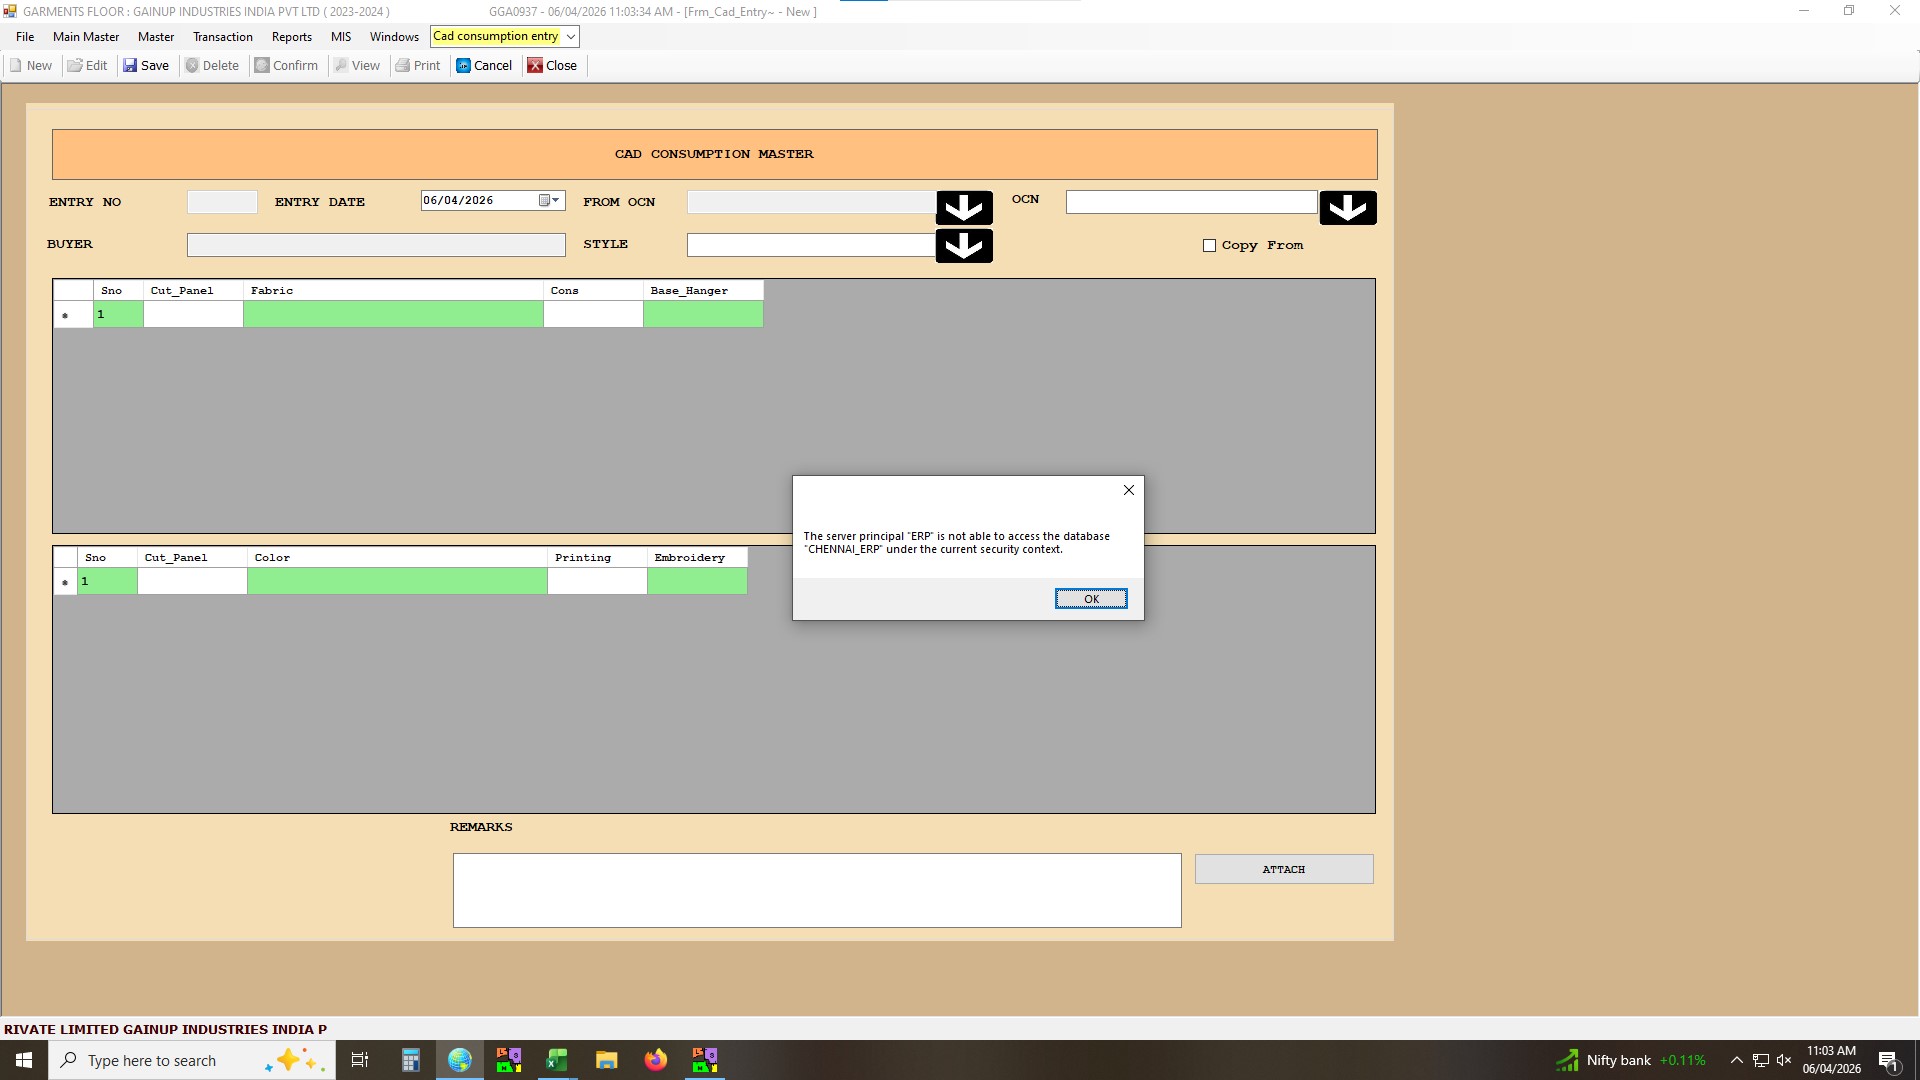Click the Edit toolbar icon
1920x1080 pixels.
coord(75,66)
